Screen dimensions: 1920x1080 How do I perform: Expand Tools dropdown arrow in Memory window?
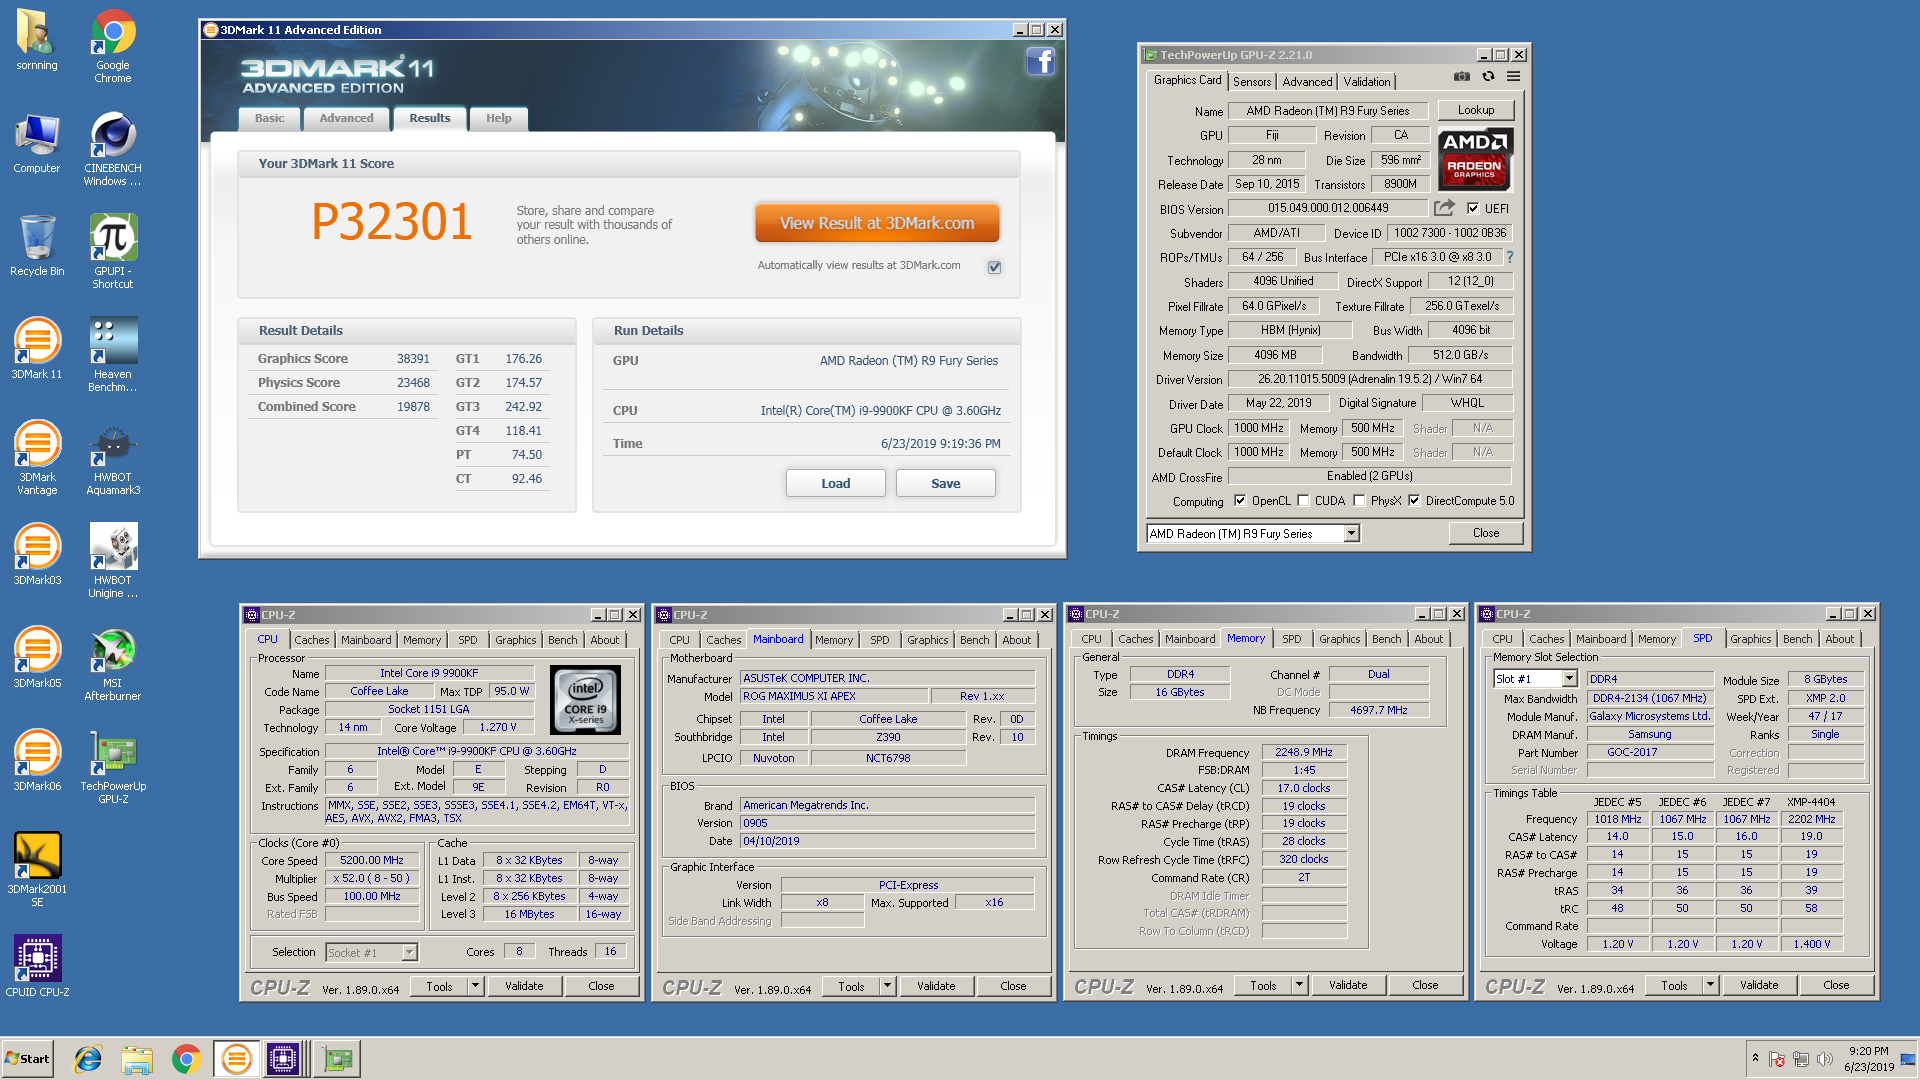[1299, 985]
